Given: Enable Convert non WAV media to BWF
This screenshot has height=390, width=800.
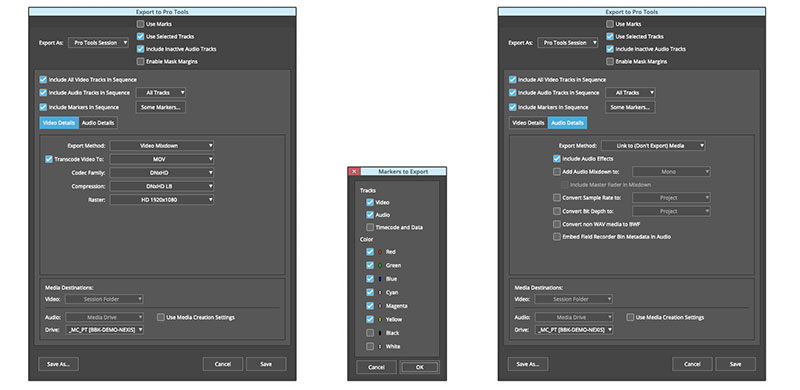Looking at the screenshot, I should (x=557, y=224).
